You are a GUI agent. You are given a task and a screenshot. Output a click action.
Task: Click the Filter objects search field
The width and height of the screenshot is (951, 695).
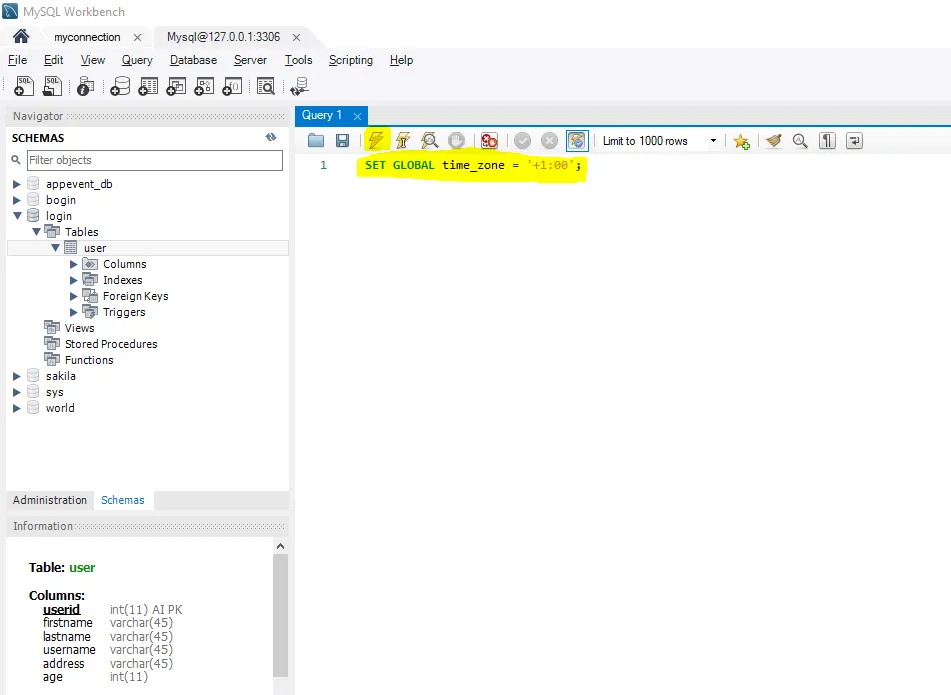tap(155, 160)
